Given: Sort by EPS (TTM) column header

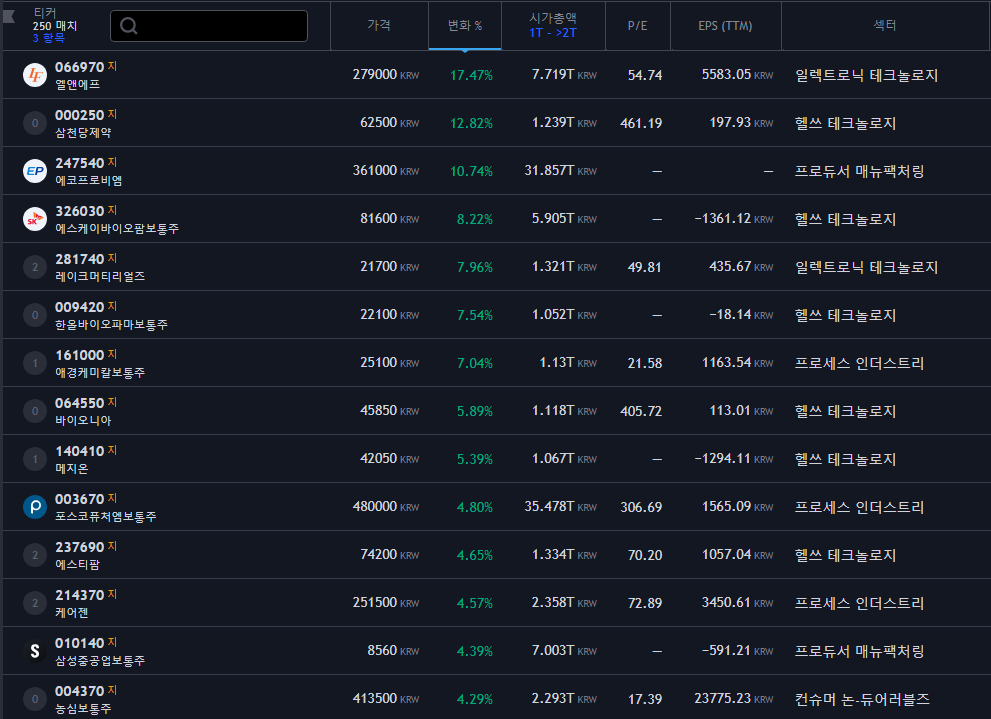Looking at the screenshot, I should [725, 25].
